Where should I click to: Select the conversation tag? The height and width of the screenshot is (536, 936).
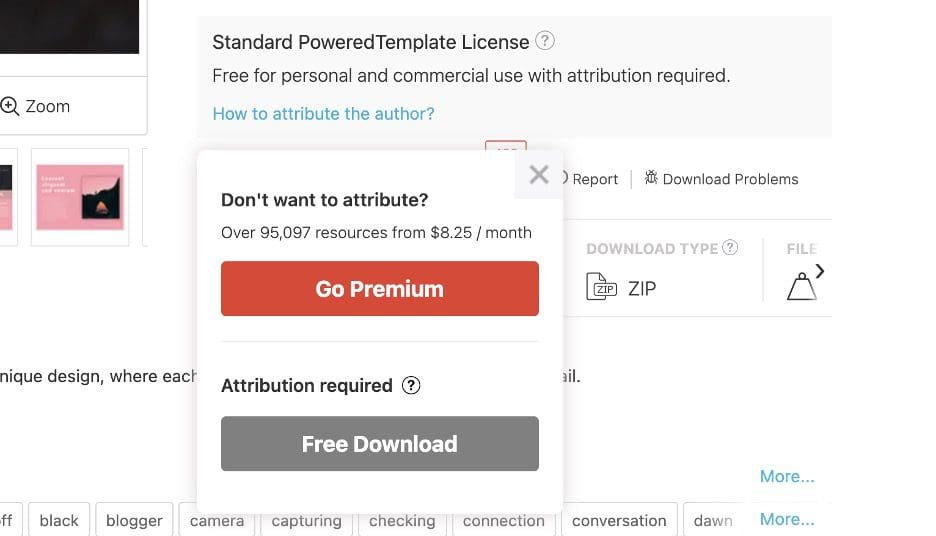619,520
